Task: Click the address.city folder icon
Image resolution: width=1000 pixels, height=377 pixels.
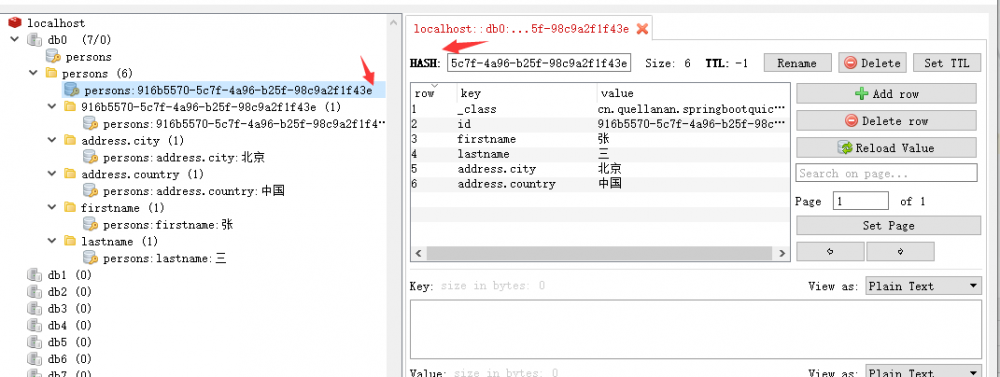Action: pos(70,140)
